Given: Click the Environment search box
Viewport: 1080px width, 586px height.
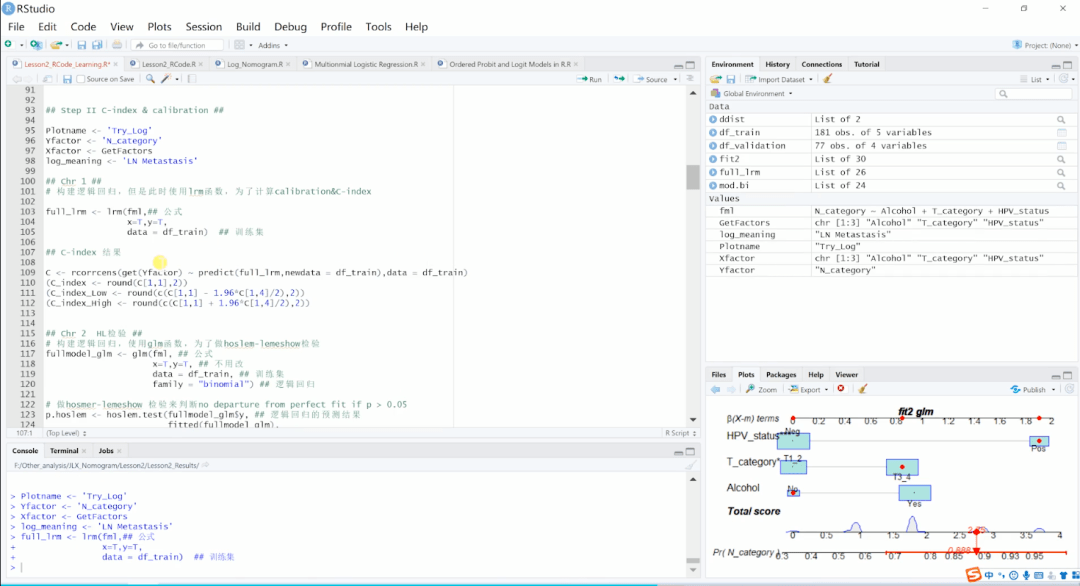Looking at the screenshot, I should [1033, 94].
